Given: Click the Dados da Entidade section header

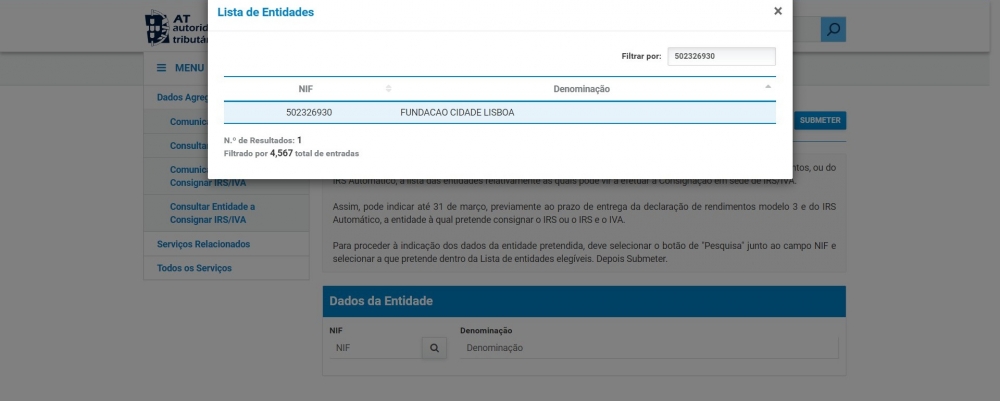Looking at the screenshot, I should coord(584,301).
